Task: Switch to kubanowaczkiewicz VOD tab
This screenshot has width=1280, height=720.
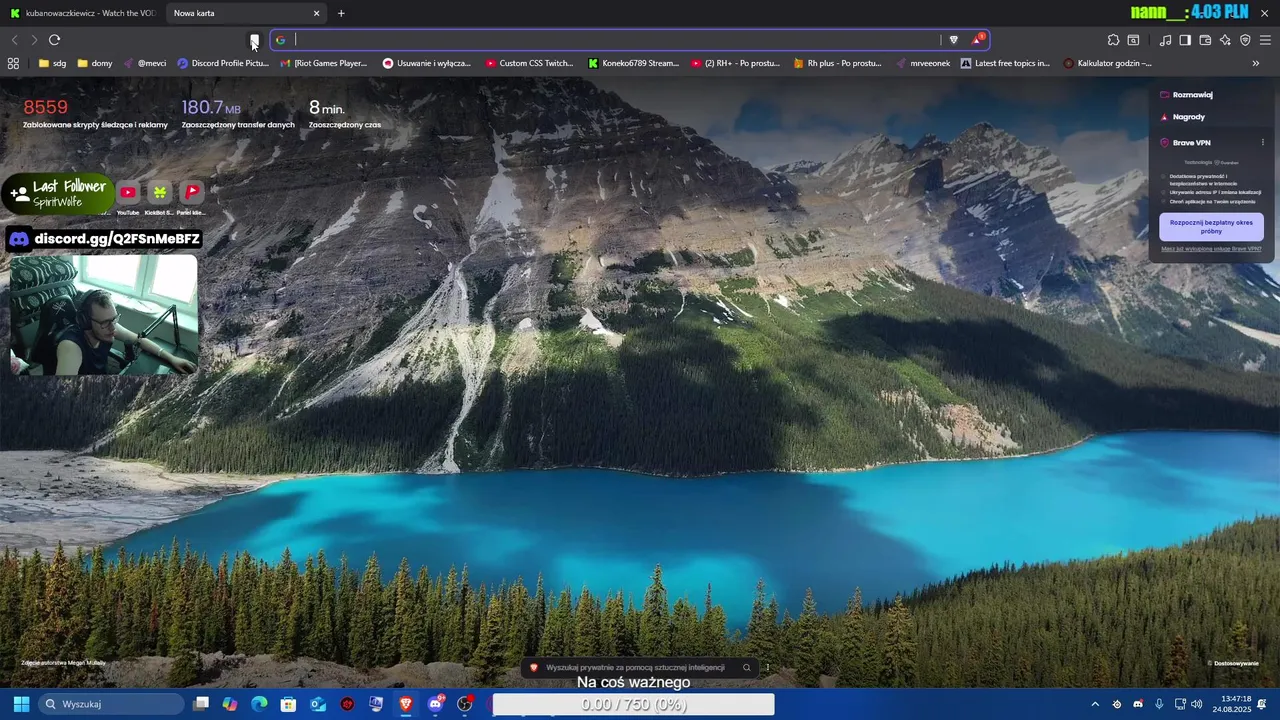Action: point(81,13)
